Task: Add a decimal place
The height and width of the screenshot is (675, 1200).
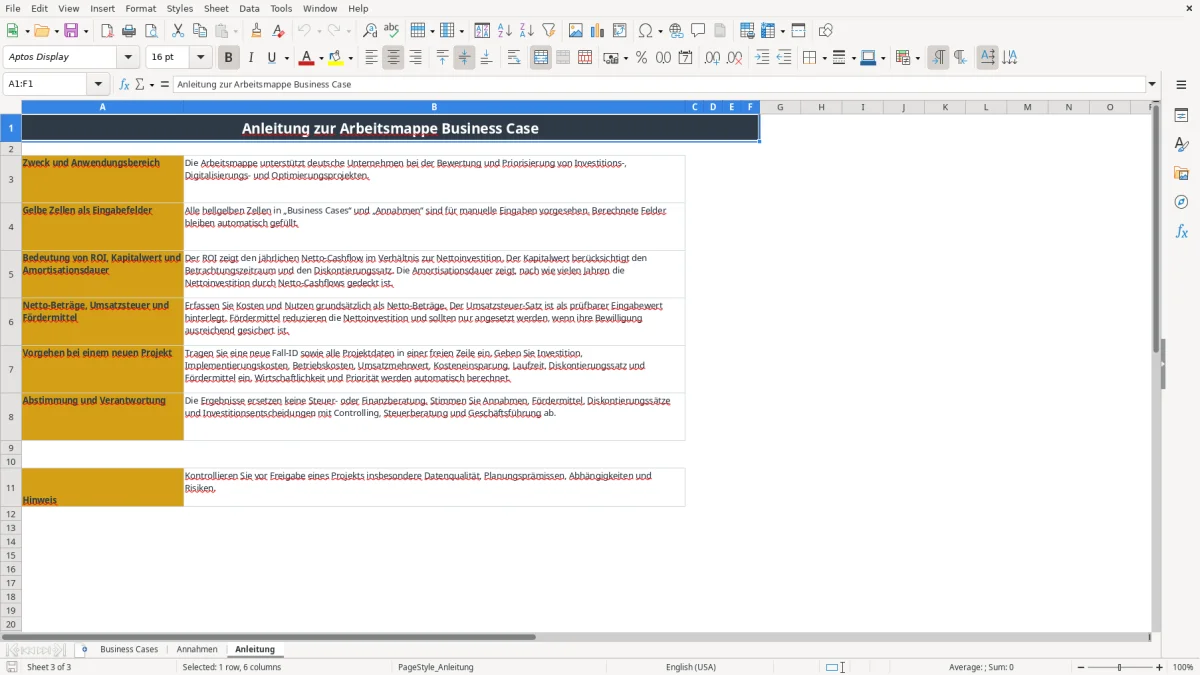Action: [x=713, y=58]
